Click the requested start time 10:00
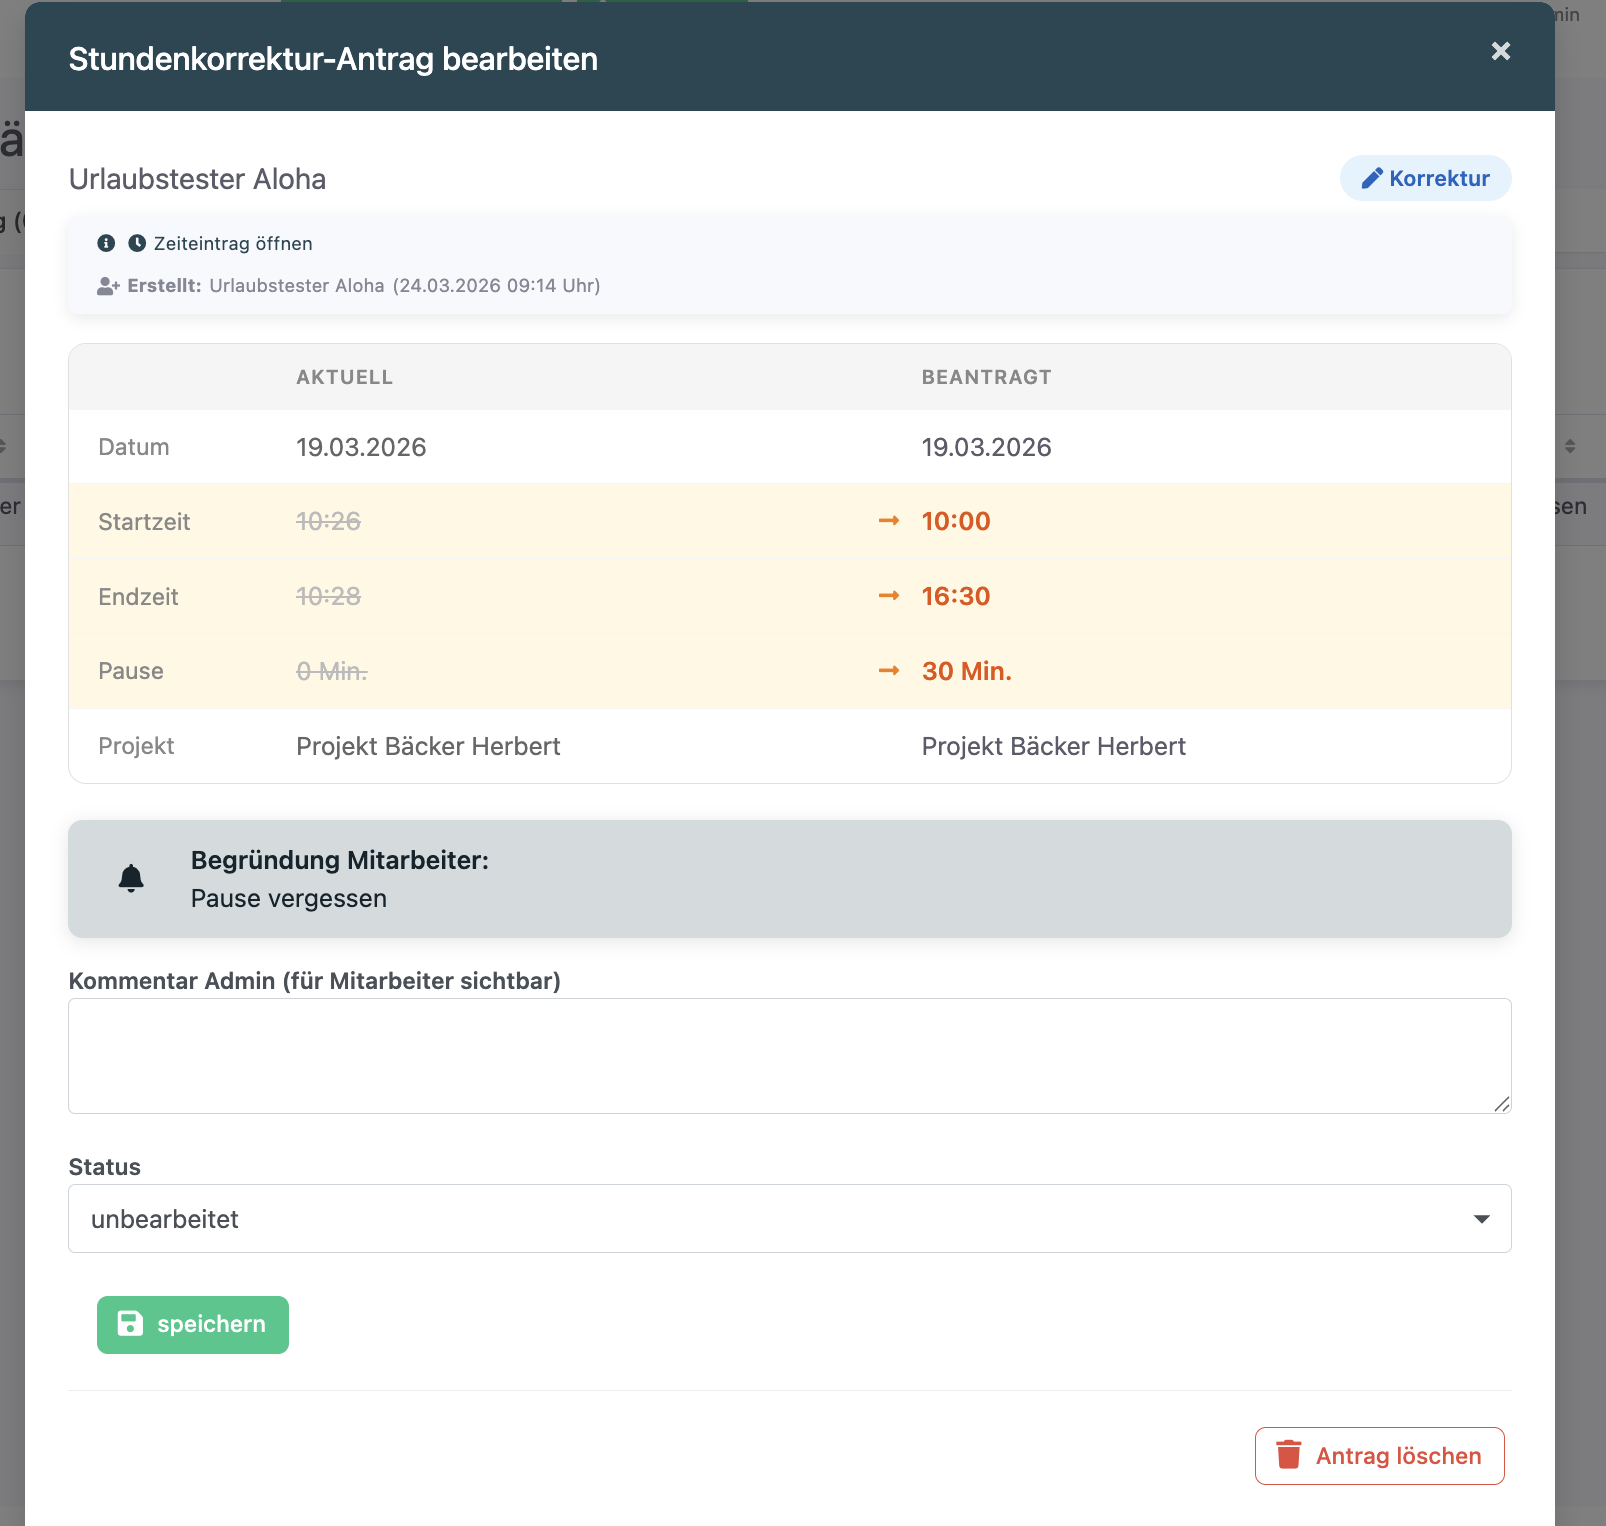 (955, 521)
